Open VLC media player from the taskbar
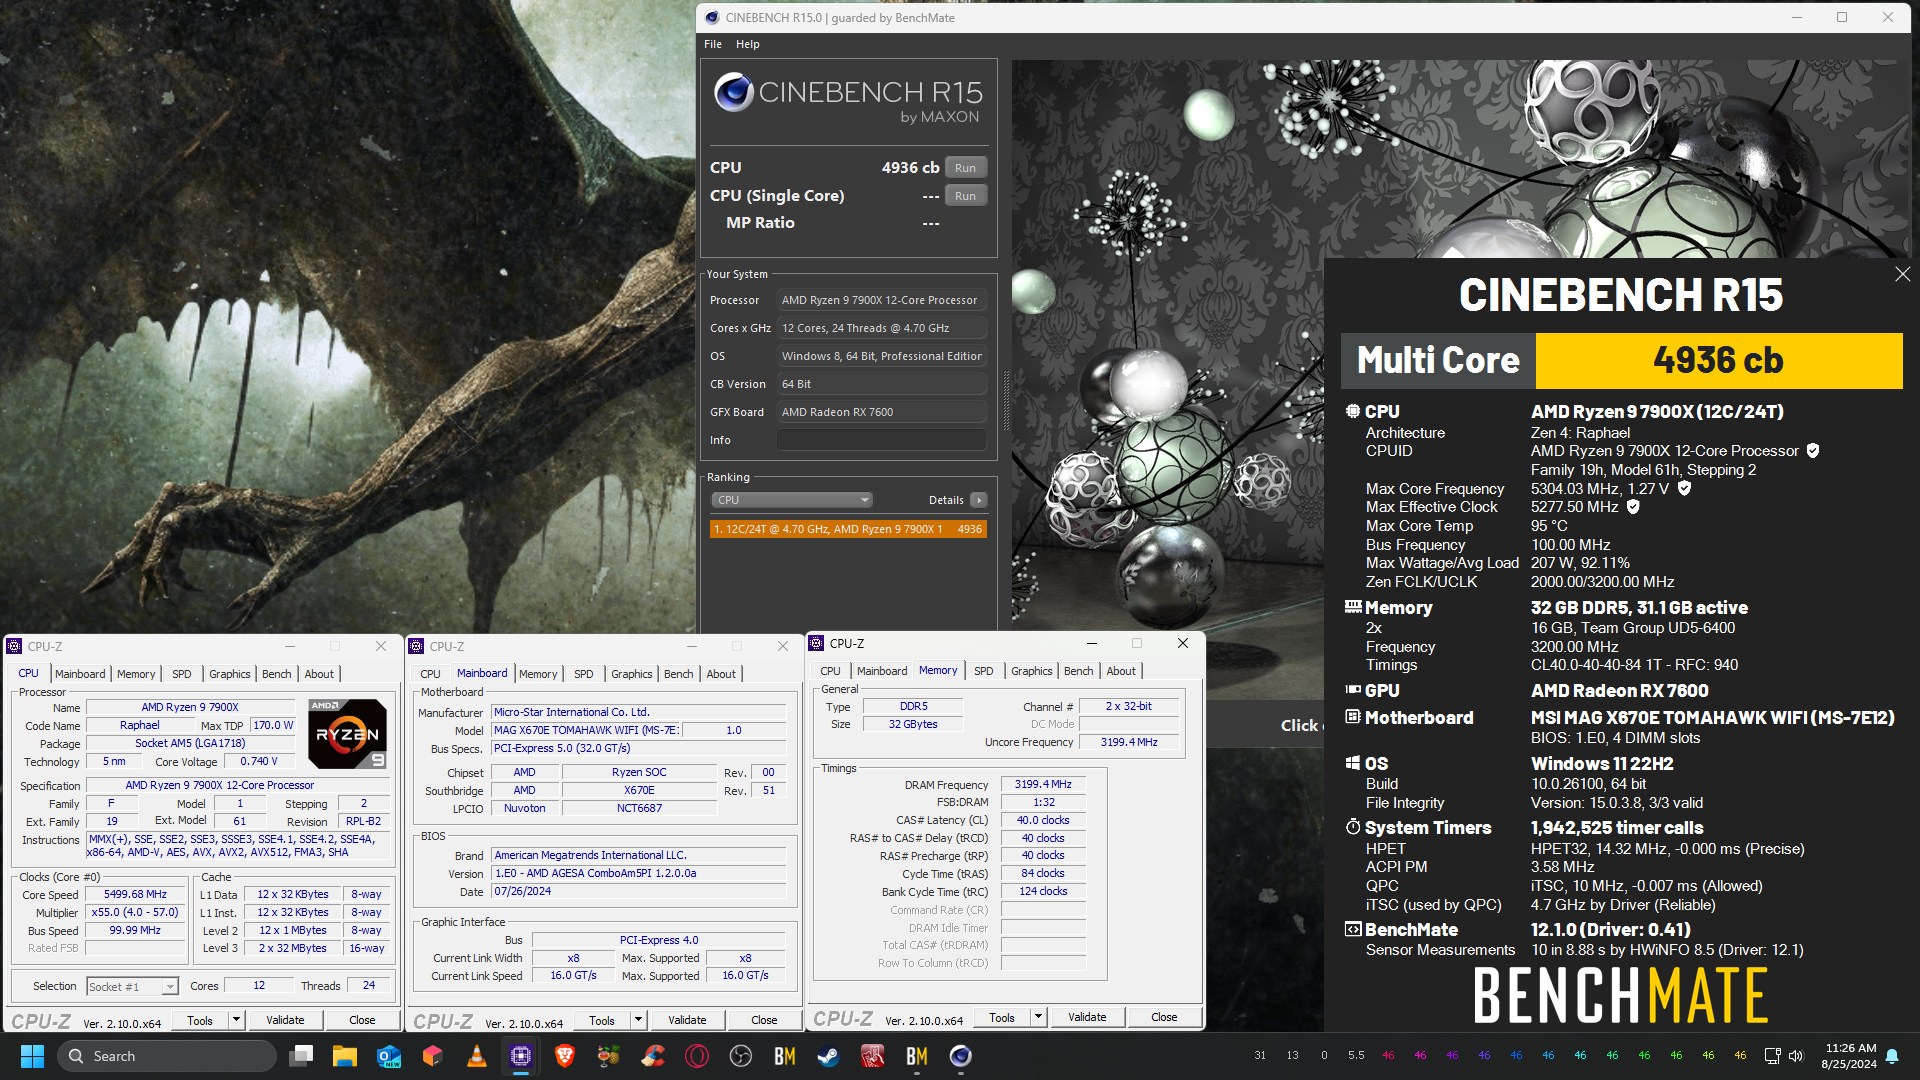The height and width of the screenshot is (1080, 1920). [477, 1056]
